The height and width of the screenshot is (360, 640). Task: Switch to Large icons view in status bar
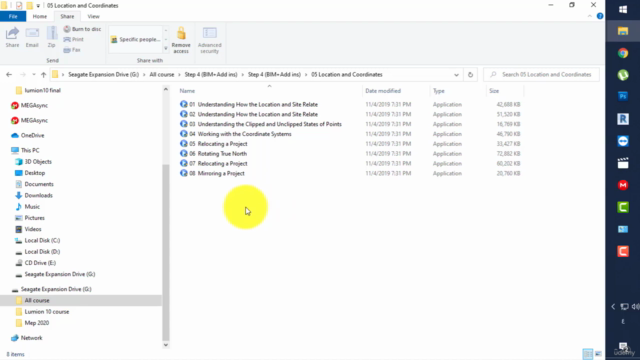click(598, 354)
